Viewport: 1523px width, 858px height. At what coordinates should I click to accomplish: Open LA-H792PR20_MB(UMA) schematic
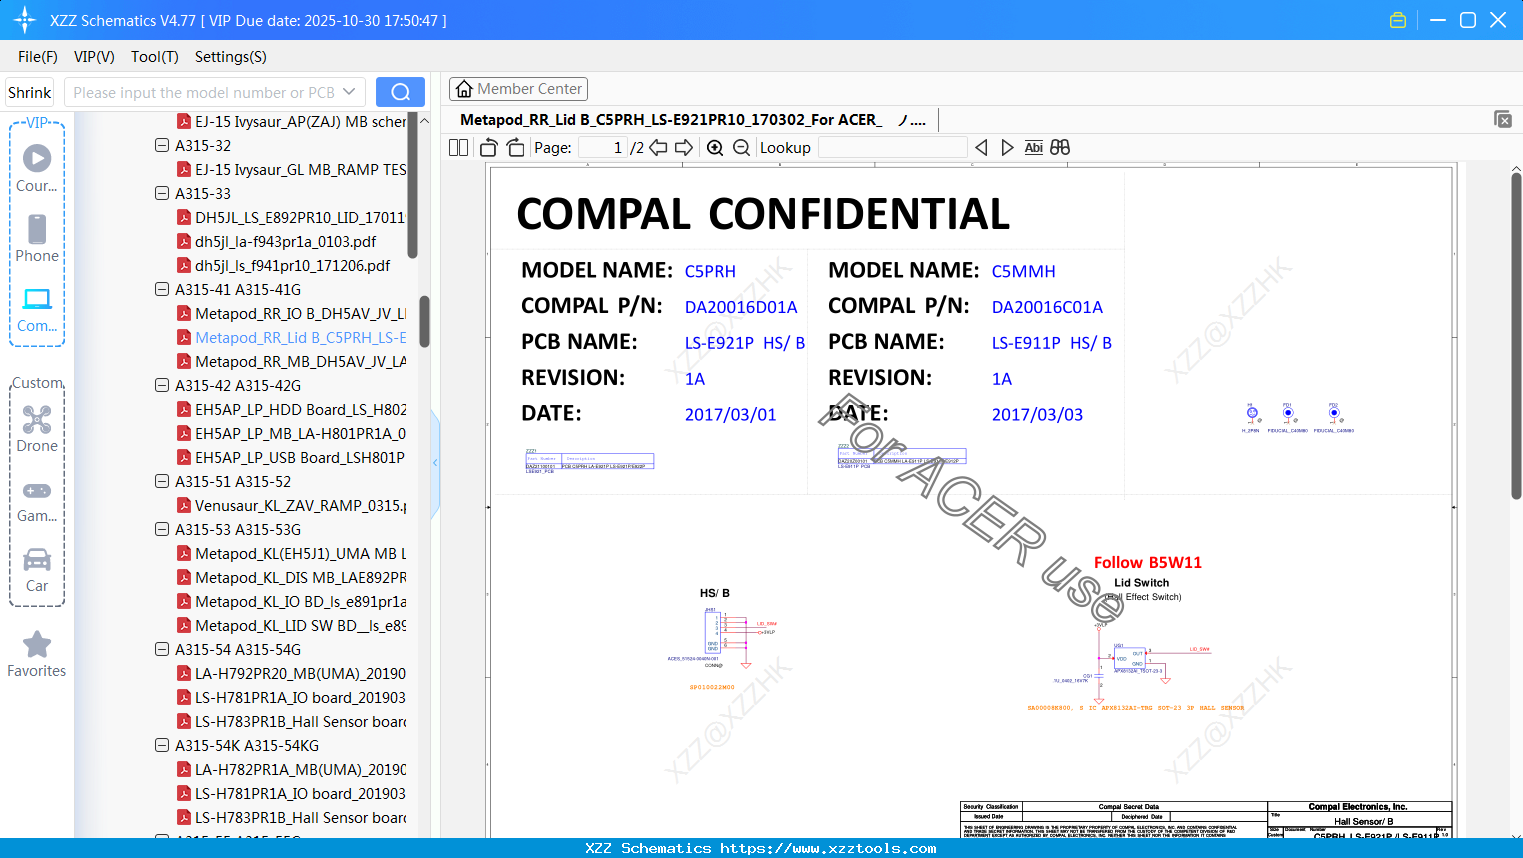tap(291, 674)
